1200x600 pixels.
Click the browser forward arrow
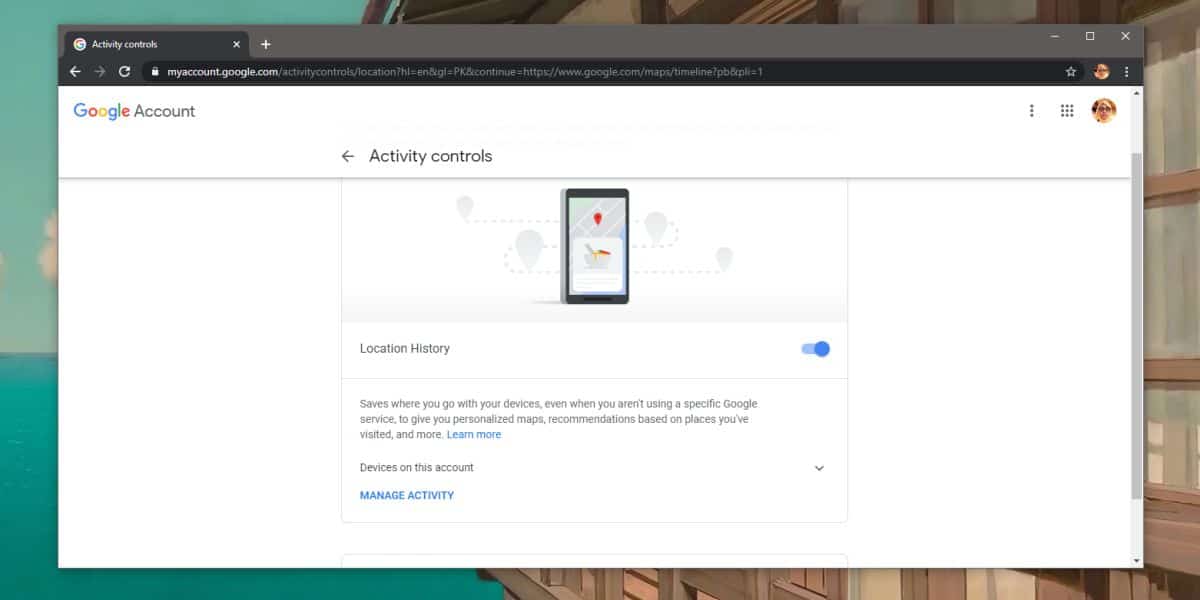tap(99, 71)
